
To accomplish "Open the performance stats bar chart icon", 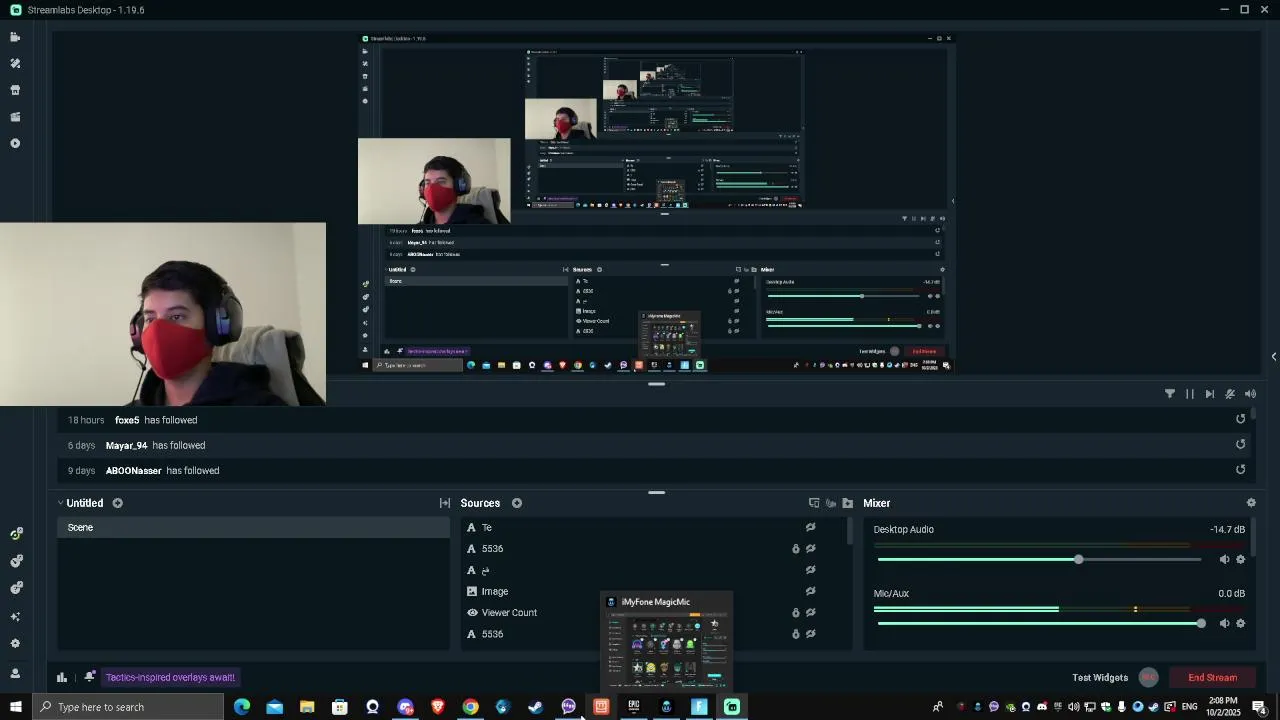I will coord(62,677).
